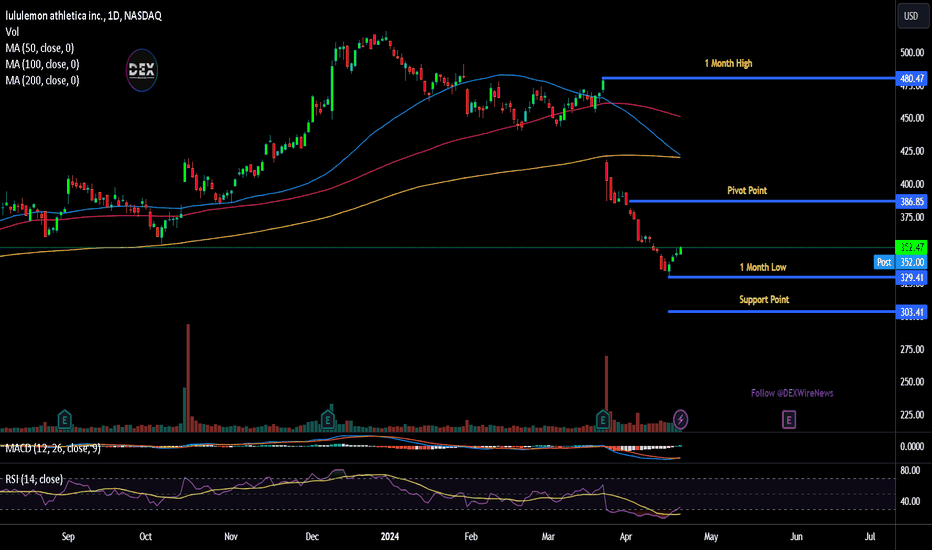The image size is (932, 550).
Task: Click the December earnings E marker
Action: click(328, 420)
